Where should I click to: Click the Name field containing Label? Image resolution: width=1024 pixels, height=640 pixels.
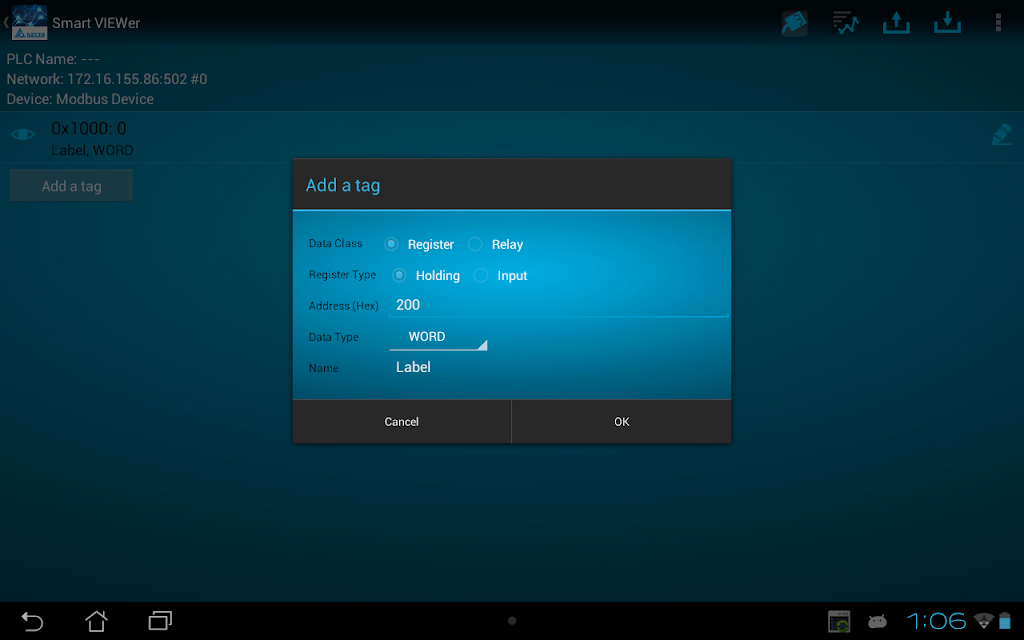pyautogui.click(x=558, y=368)
